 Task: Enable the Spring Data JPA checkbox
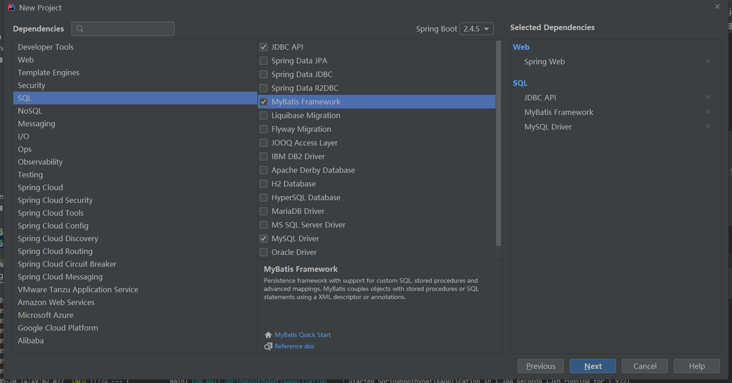[263, 61]
